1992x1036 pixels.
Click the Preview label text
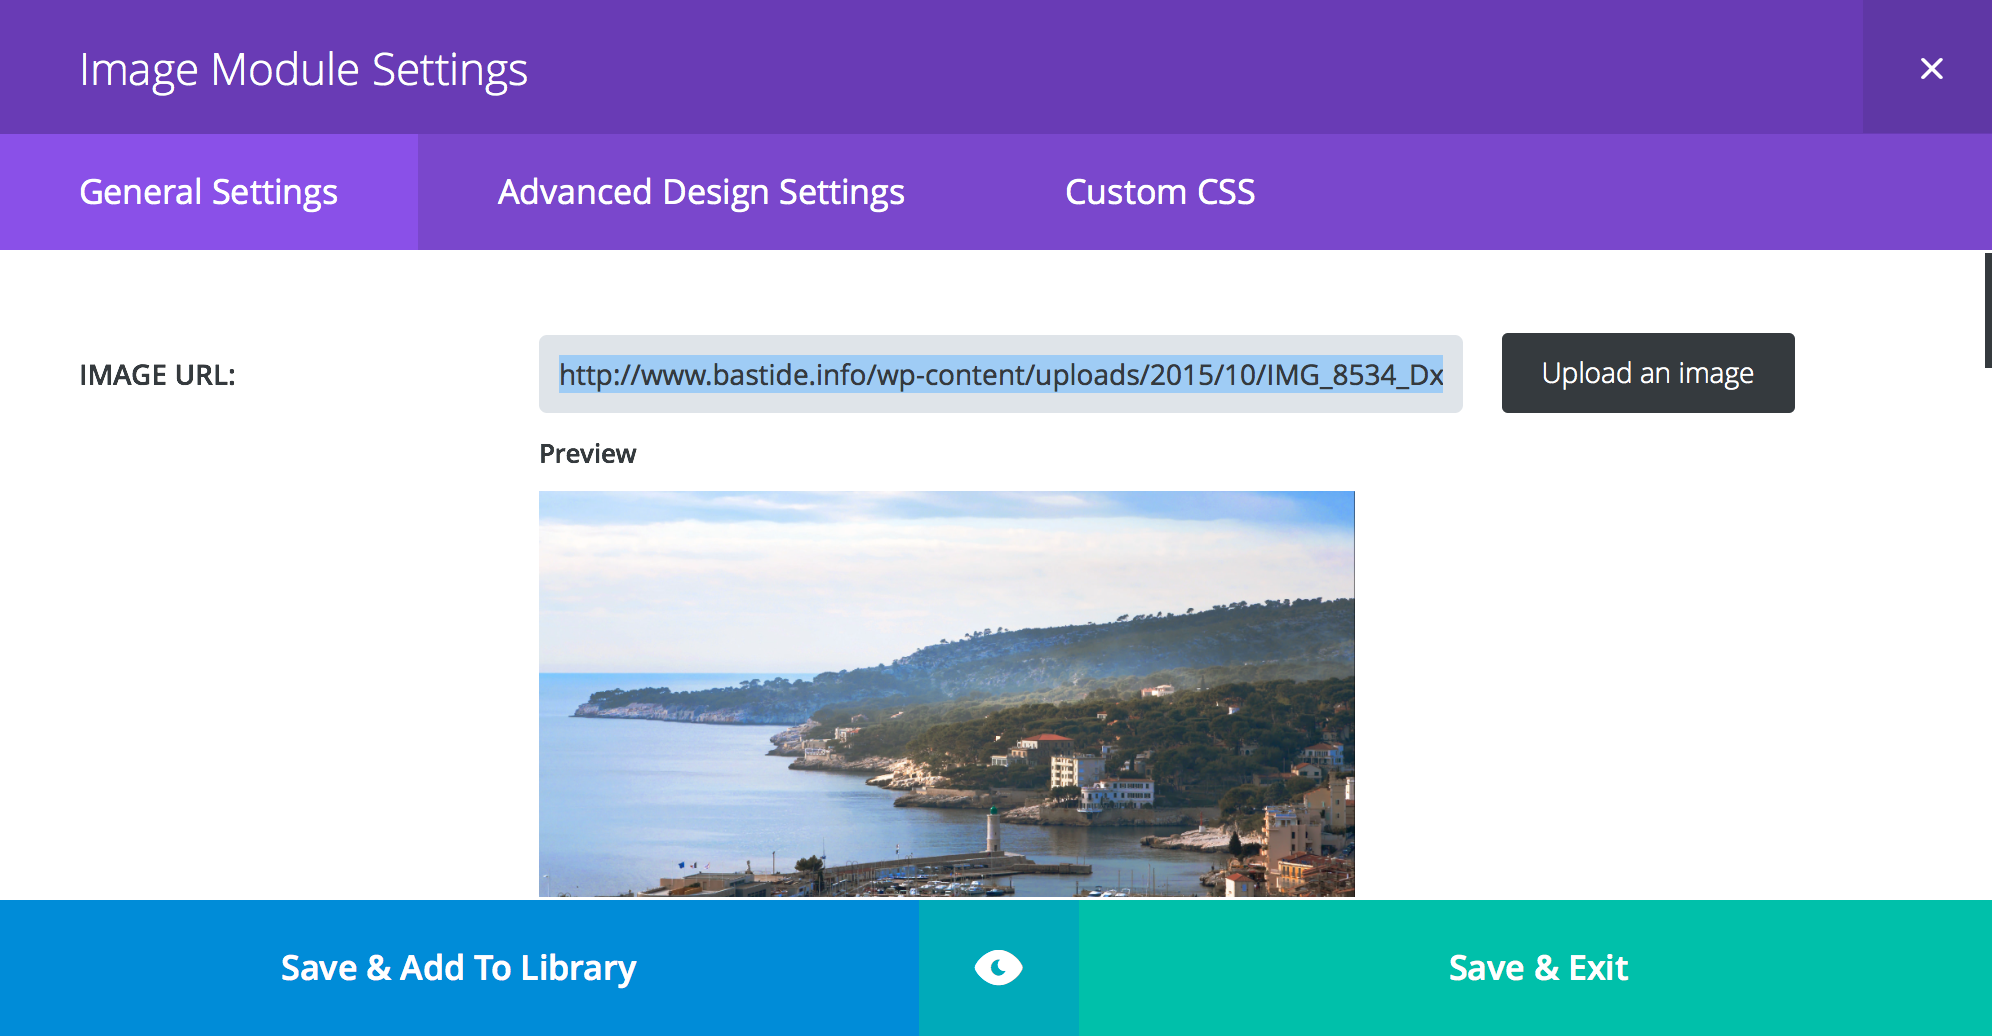(588, 454)
